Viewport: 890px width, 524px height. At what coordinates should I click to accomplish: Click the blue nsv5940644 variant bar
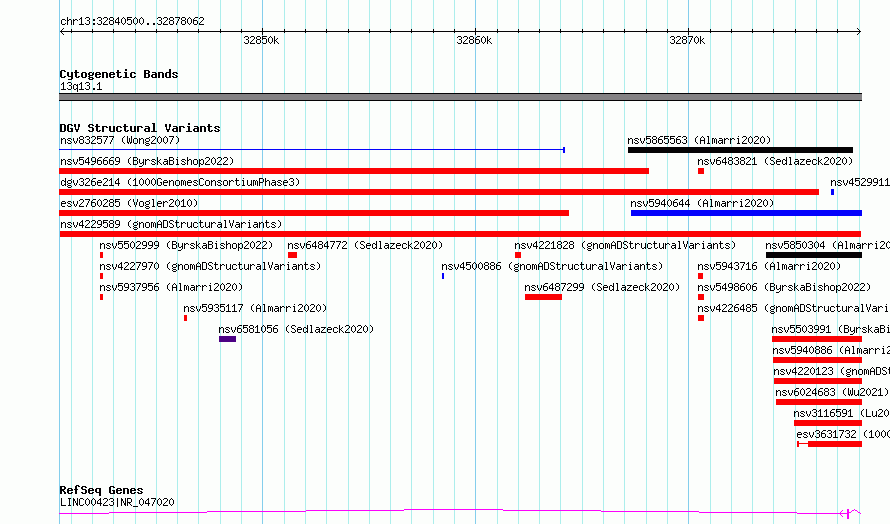(746, 213)
